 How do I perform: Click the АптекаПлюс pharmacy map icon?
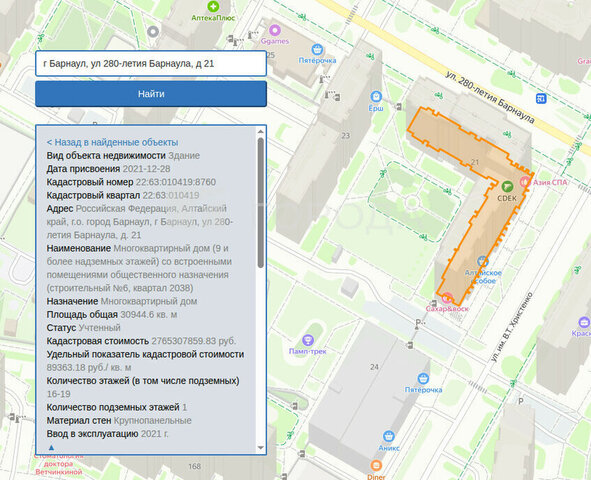[213, 6]
